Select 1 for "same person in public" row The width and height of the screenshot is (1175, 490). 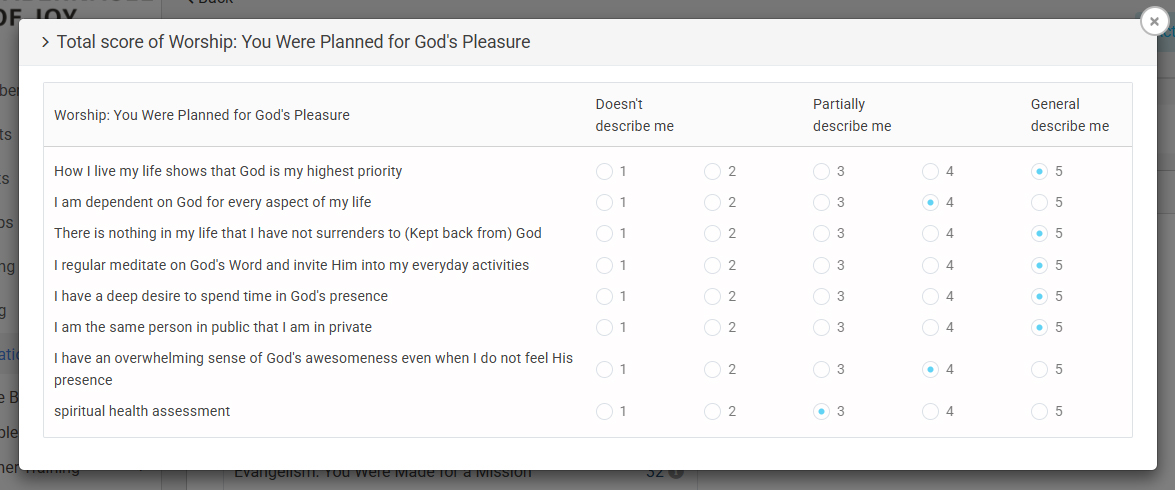(x=604, y=327)
